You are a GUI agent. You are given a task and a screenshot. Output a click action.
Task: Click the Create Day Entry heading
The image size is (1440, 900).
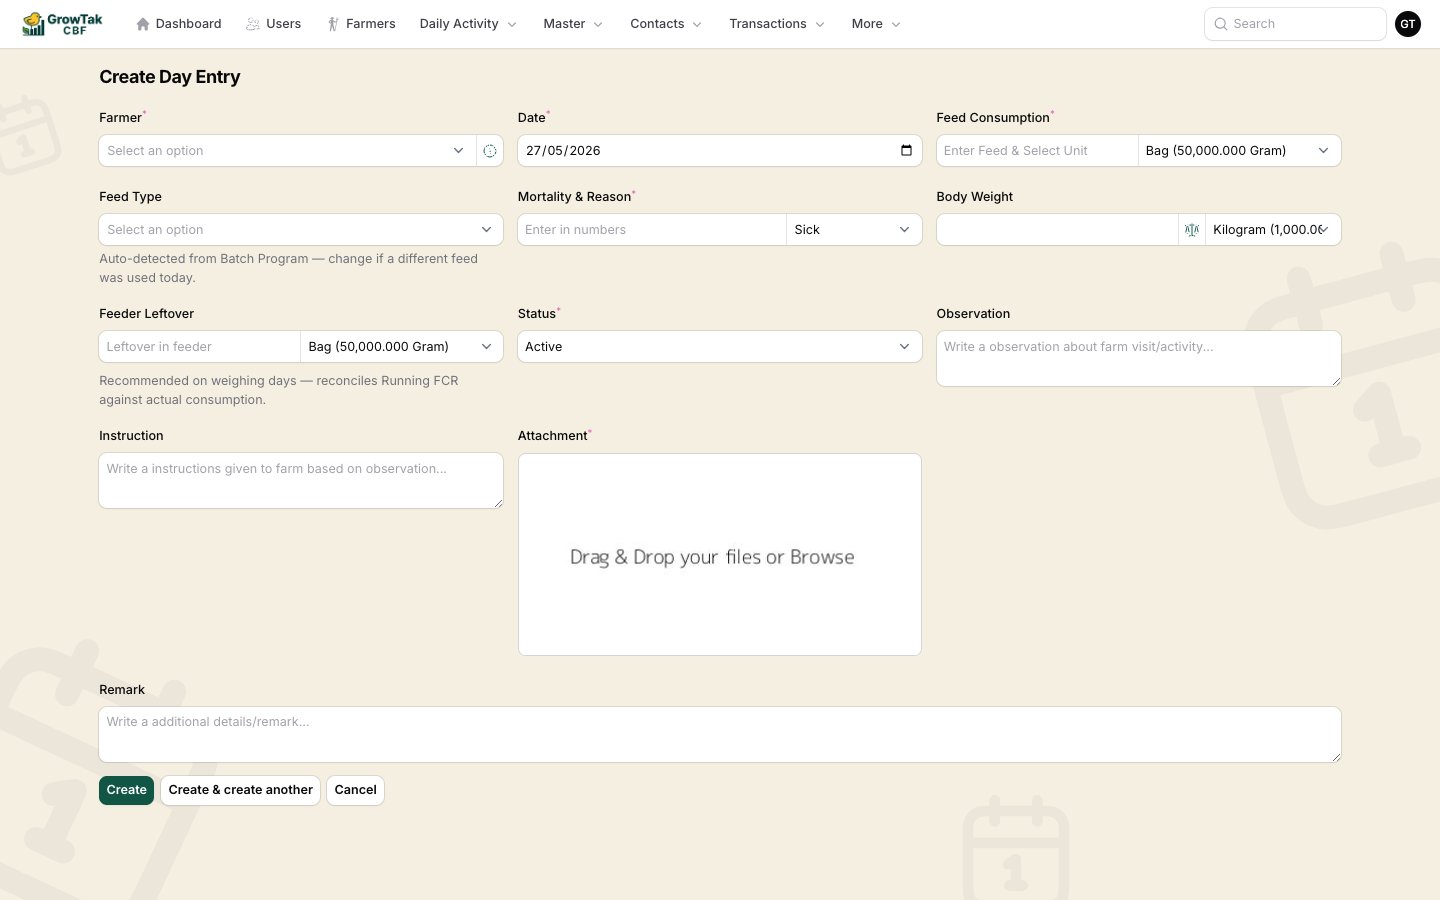pos(170,77)
